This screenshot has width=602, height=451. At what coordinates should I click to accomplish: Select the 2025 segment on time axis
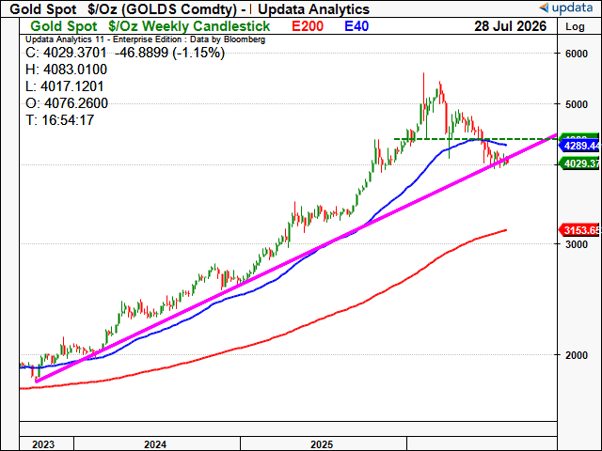[x=322, y=444]
